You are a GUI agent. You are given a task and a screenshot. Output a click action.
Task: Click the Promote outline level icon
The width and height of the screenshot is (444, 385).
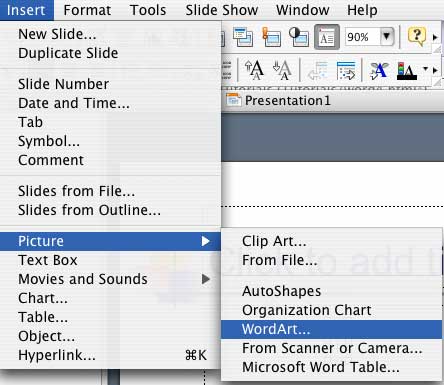[317, 70]
